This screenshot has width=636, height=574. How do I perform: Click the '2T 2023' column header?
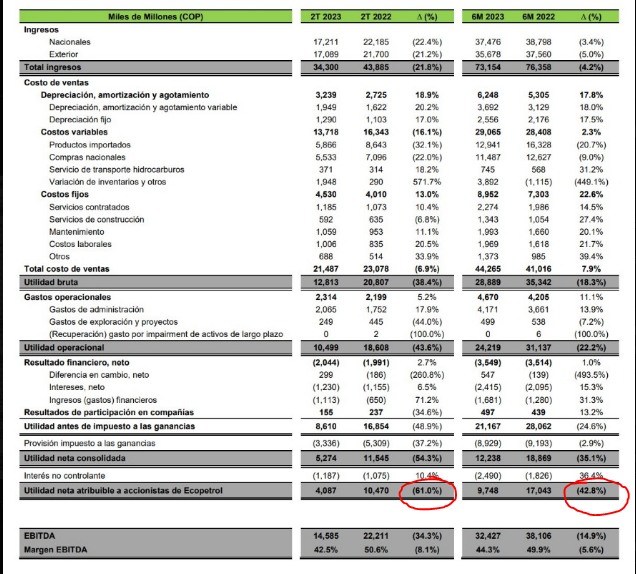[x=326, y=17]
